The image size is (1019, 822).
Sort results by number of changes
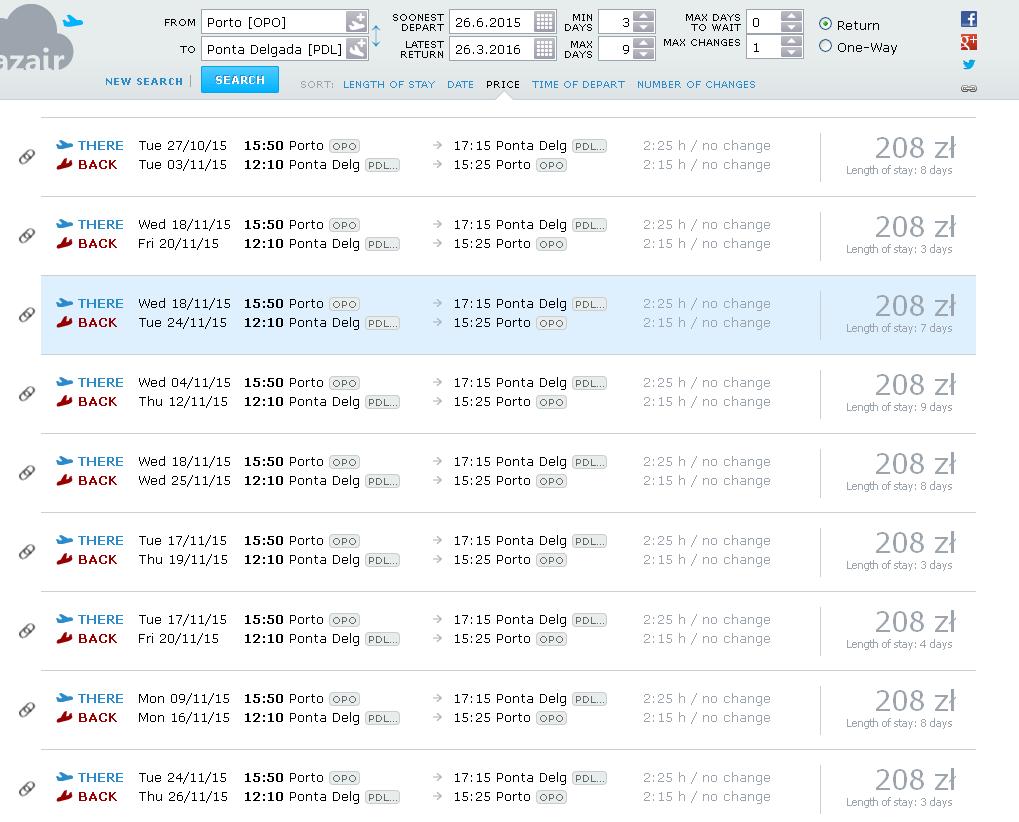696,84
